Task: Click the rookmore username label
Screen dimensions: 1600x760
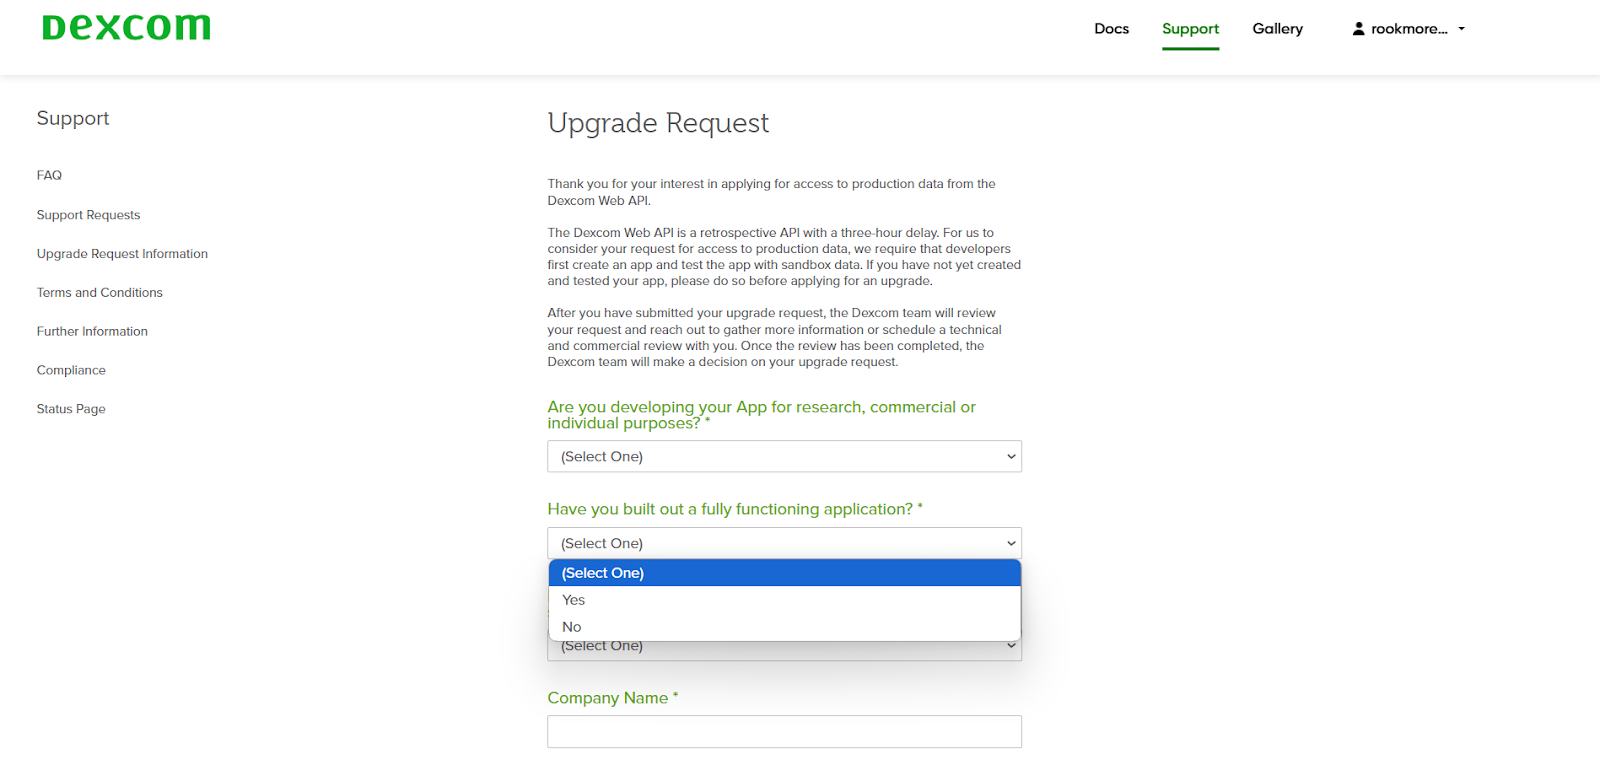Action: point(1409,29)
